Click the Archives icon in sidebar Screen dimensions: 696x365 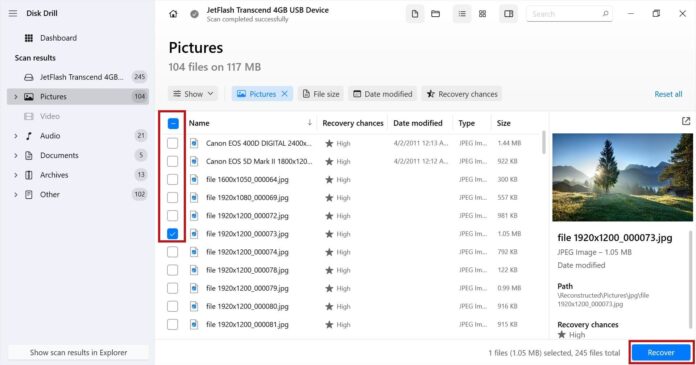tap(29, 175)
